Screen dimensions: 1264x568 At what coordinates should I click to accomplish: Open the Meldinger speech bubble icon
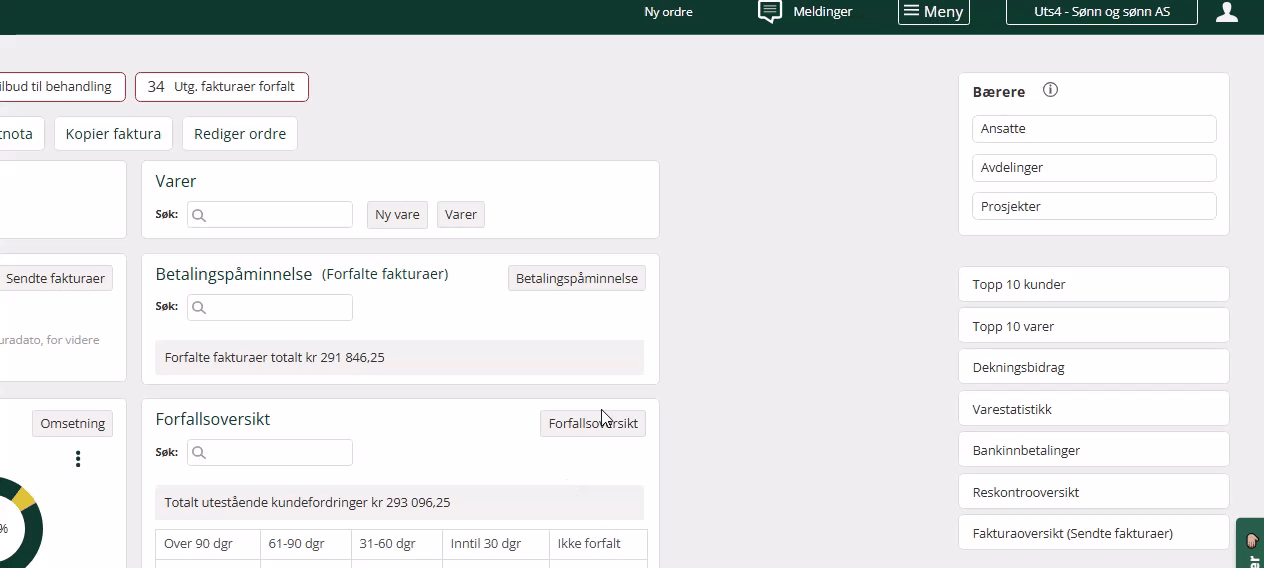pos(769,12)
